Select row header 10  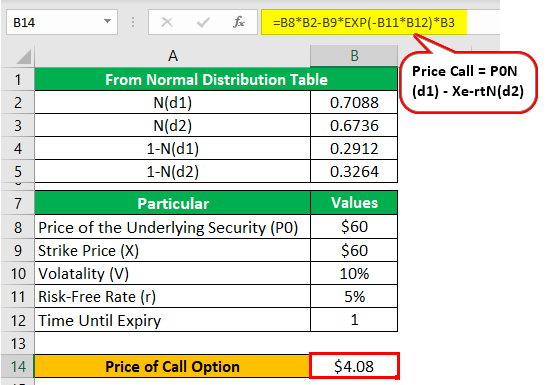pyautogui.click(x=18, y=274)
